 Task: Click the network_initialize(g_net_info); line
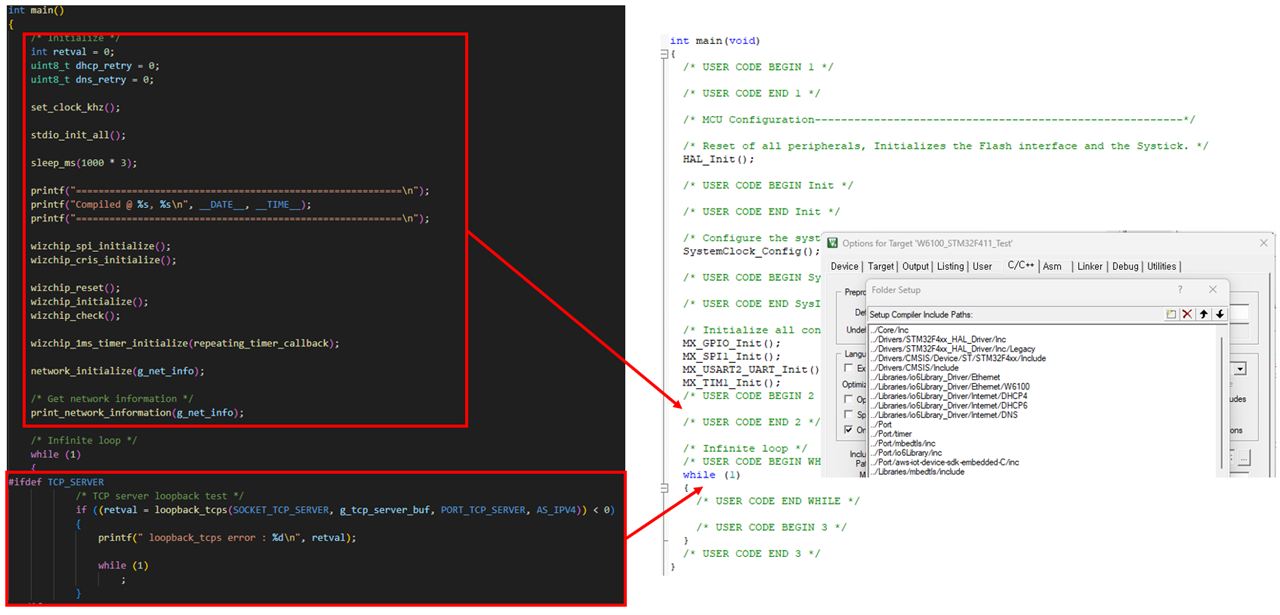[x=117, y=370]
